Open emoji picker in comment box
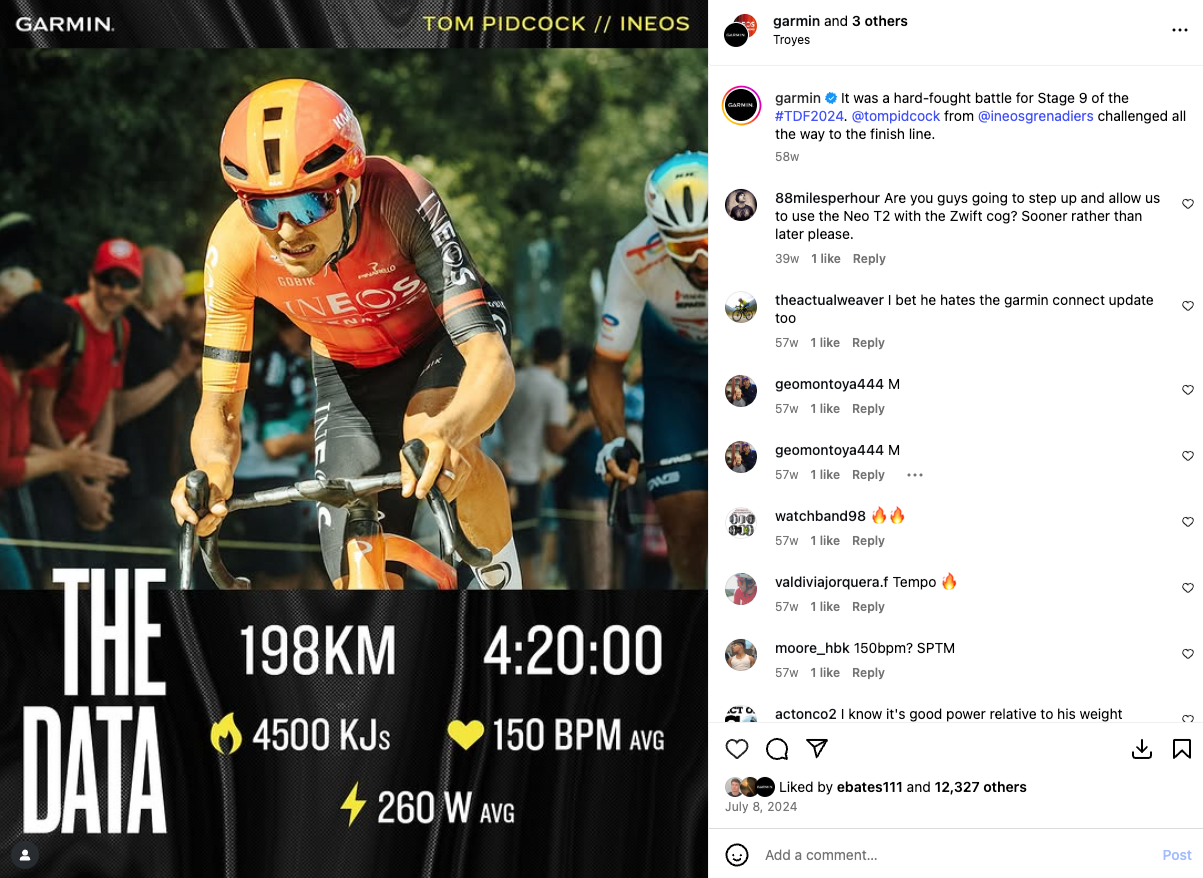 click(737, 855)
